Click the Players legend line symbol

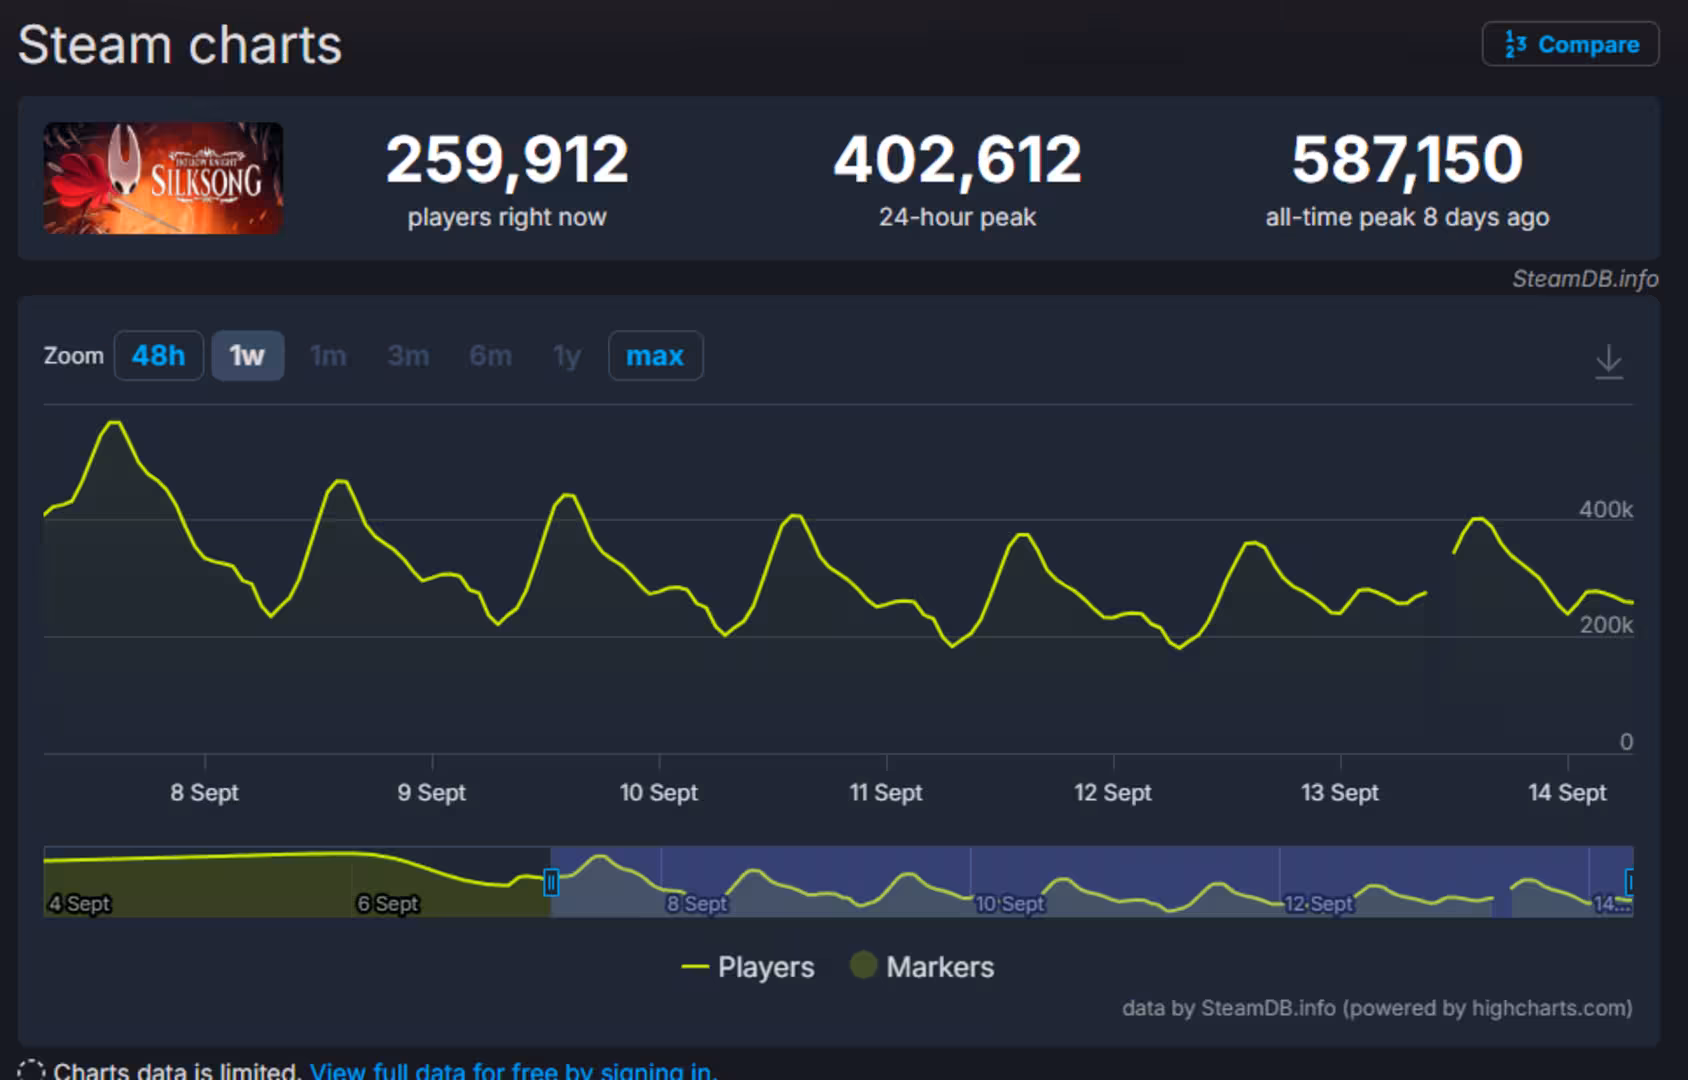click(x=697, y=966)
